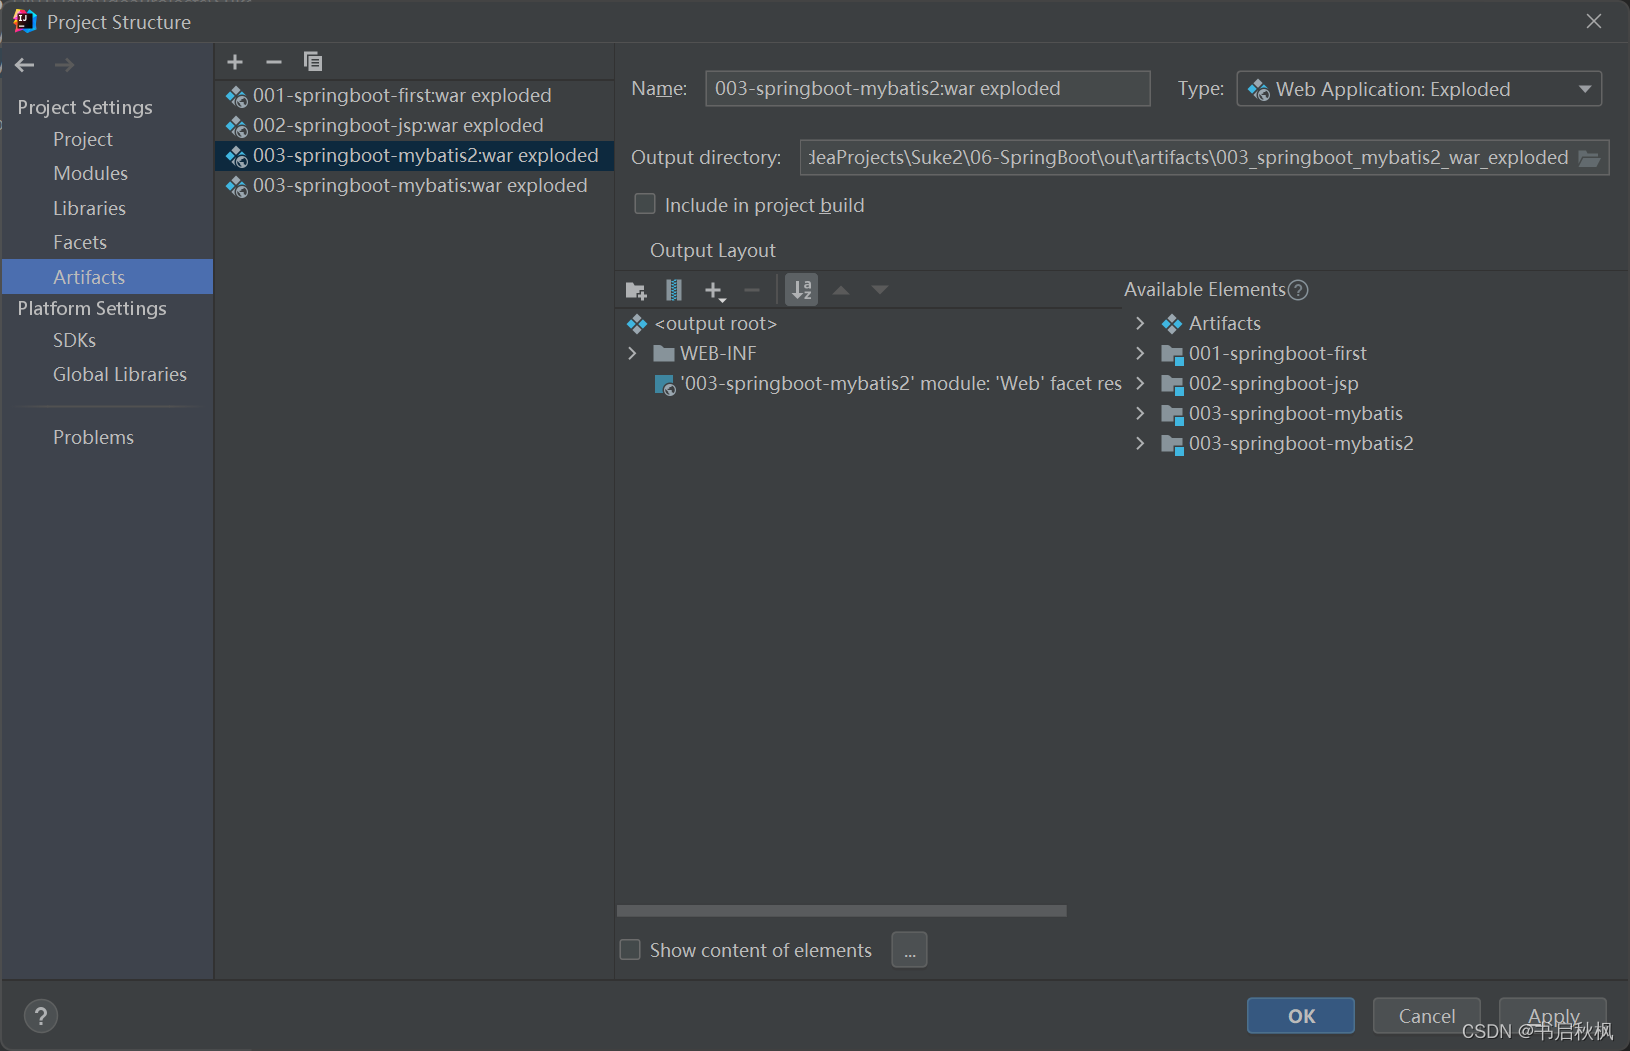The image size is (1630, 1051).
Task: Expand the 001-springboot-first module node
Action: (x=1140, y=353)
